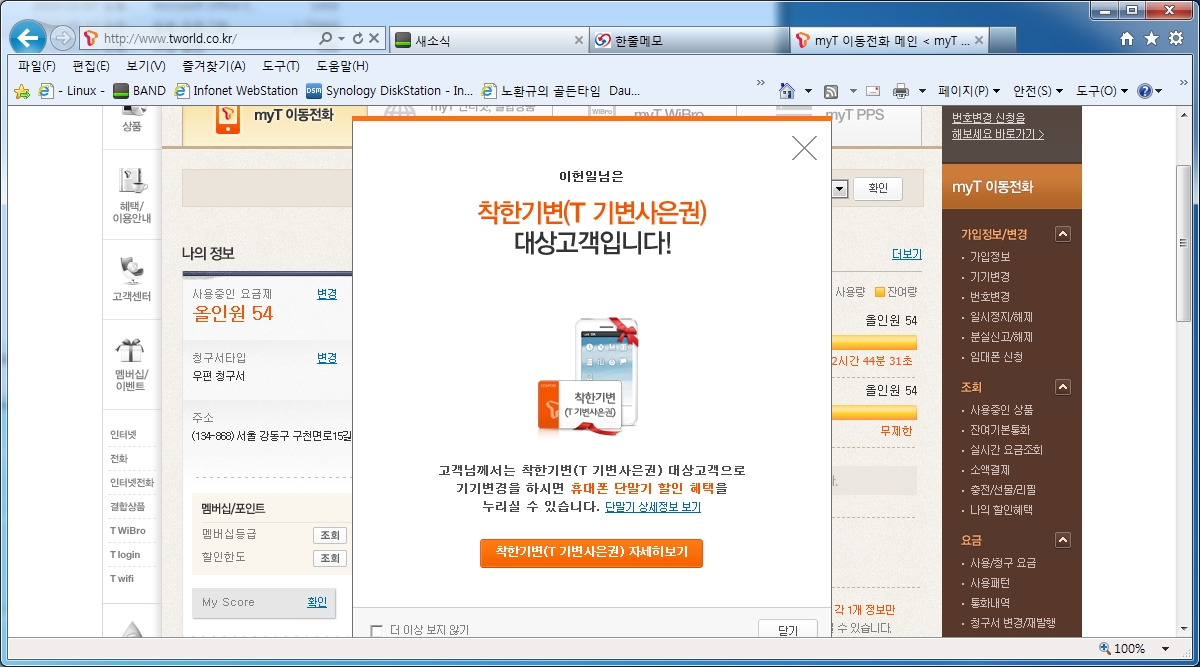Screen dimensions: 1200x667
Task: Click the command bar Home icon
Action: pos(787,91)
